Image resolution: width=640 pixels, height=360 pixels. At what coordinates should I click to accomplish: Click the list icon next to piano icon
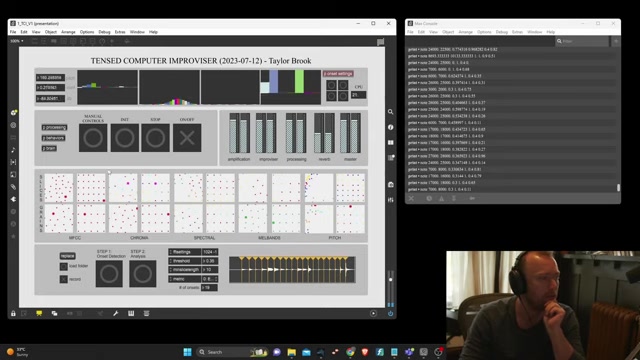[147, 313]
